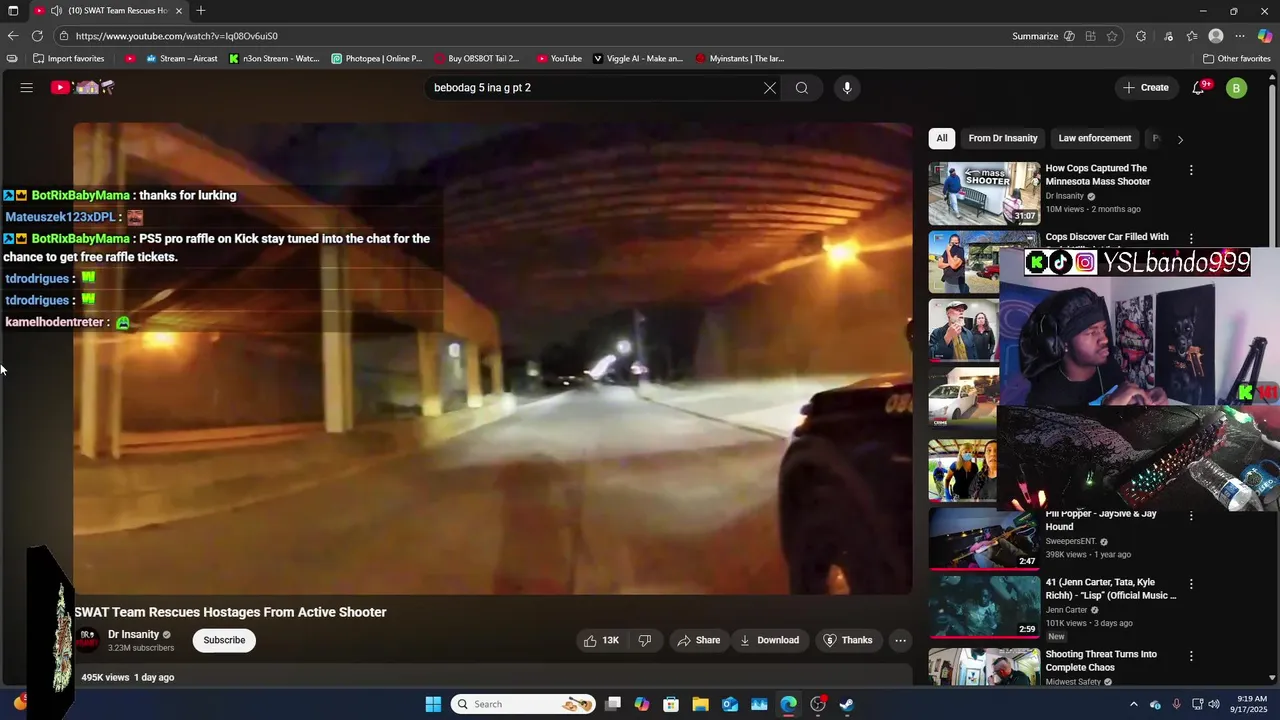
Task: Dislike the video with the thumbs-down
Action: coord(645,640)
